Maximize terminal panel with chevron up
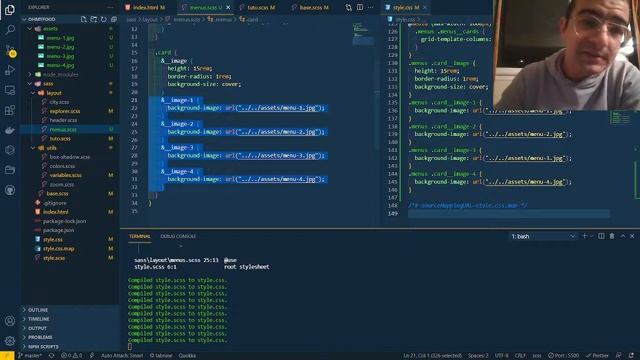Screen dimensions: 640x360 [x=622, y=236]
